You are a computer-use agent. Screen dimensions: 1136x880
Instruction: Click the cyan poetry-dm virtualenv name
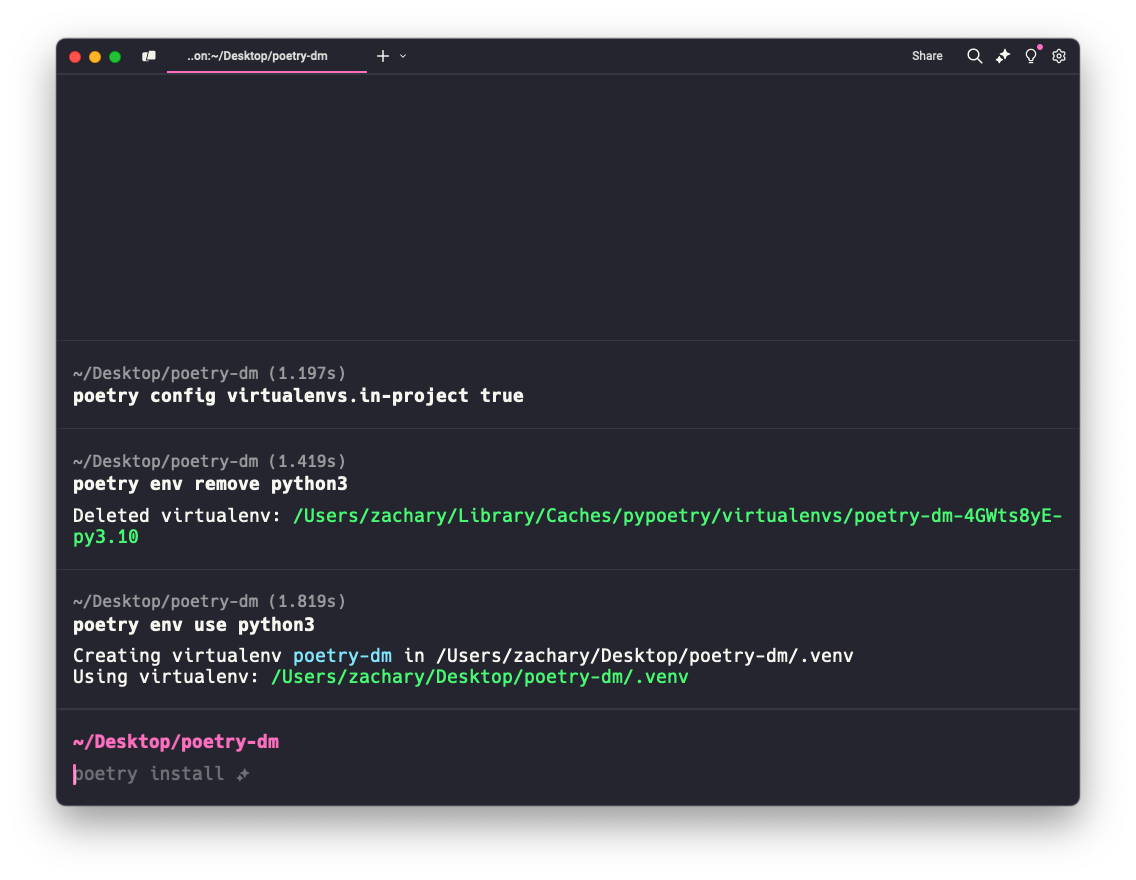tap(343, 656)
